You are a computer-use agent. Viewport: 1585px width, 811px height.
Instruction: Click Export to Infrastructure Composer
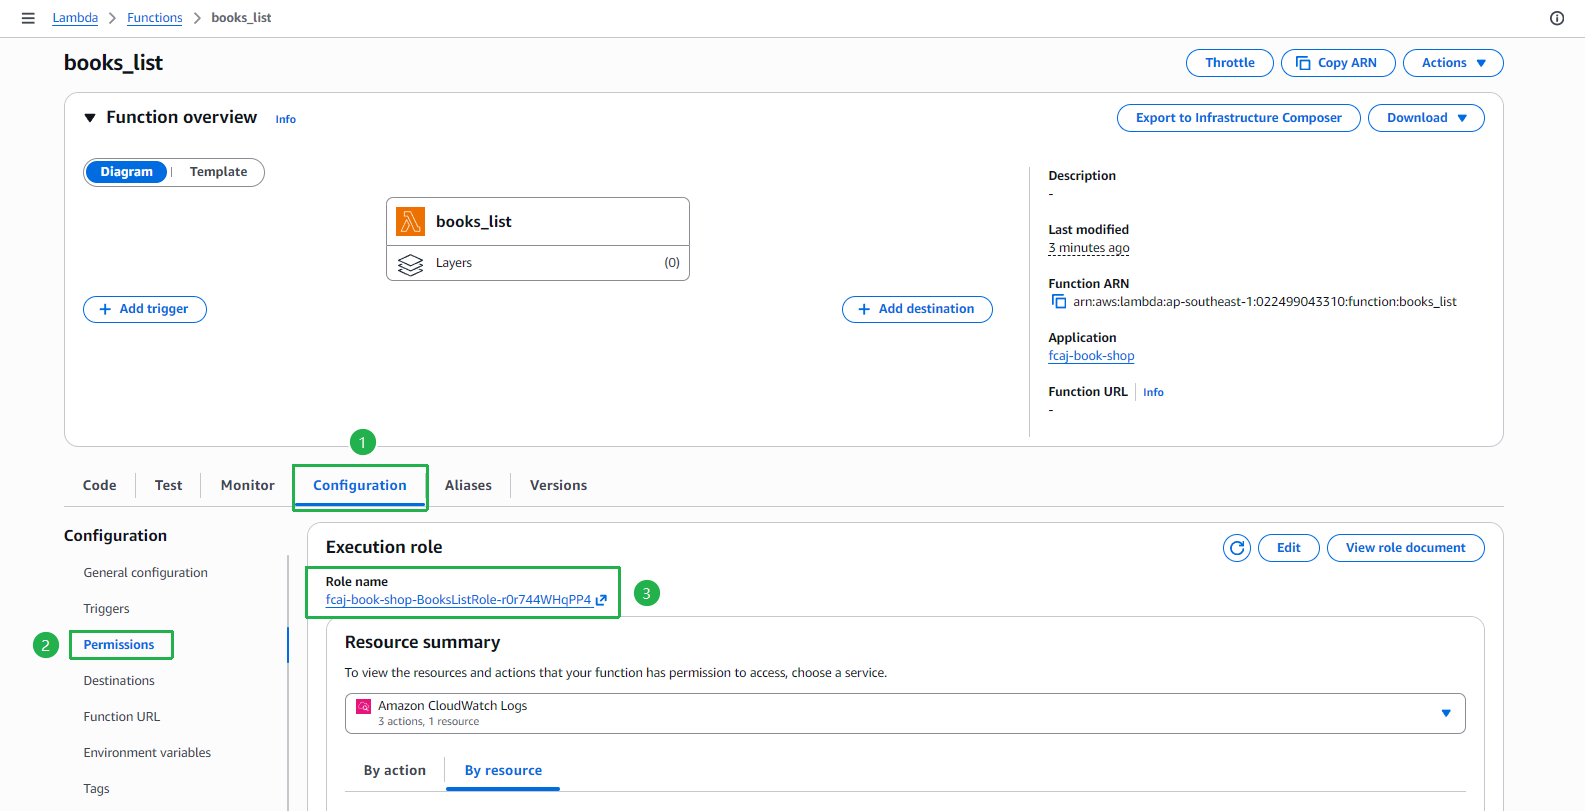(1239, 118)
